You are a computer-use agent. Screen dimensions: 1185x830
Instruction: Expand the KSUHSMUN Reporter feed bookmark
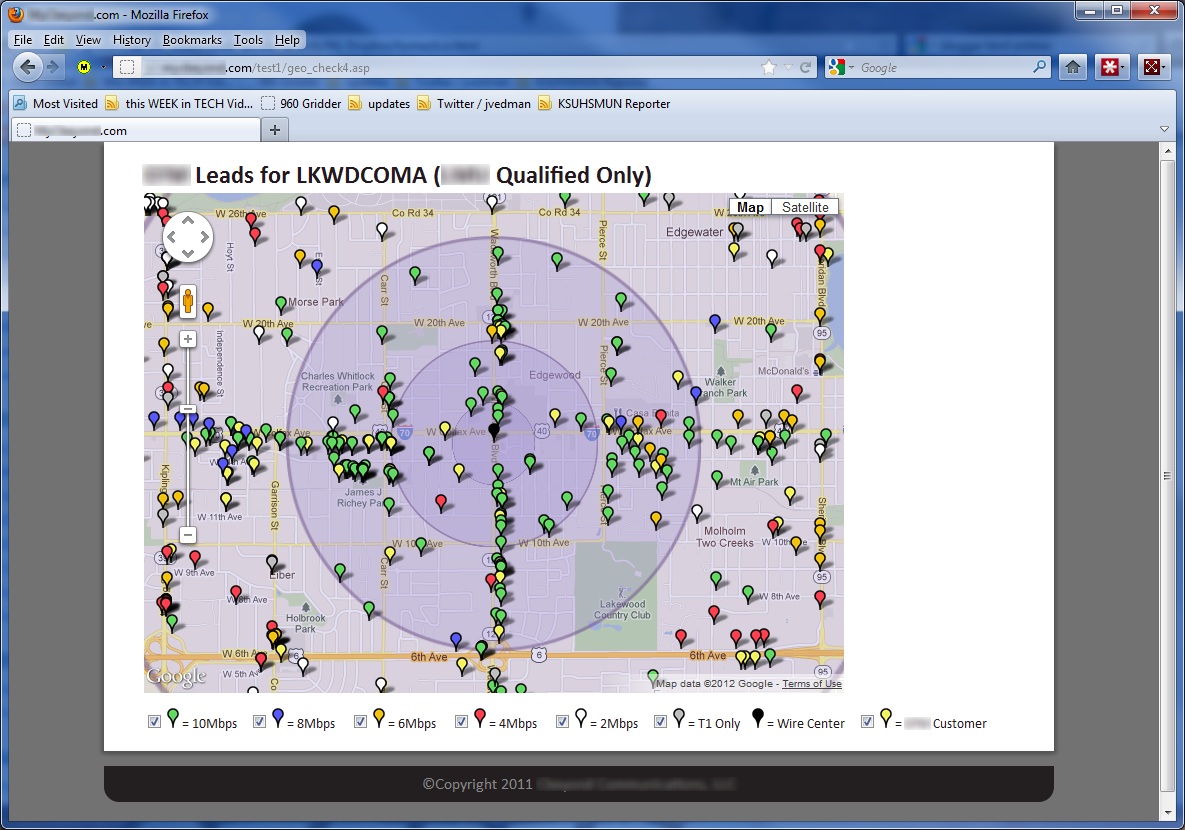(x=604, y=104)
